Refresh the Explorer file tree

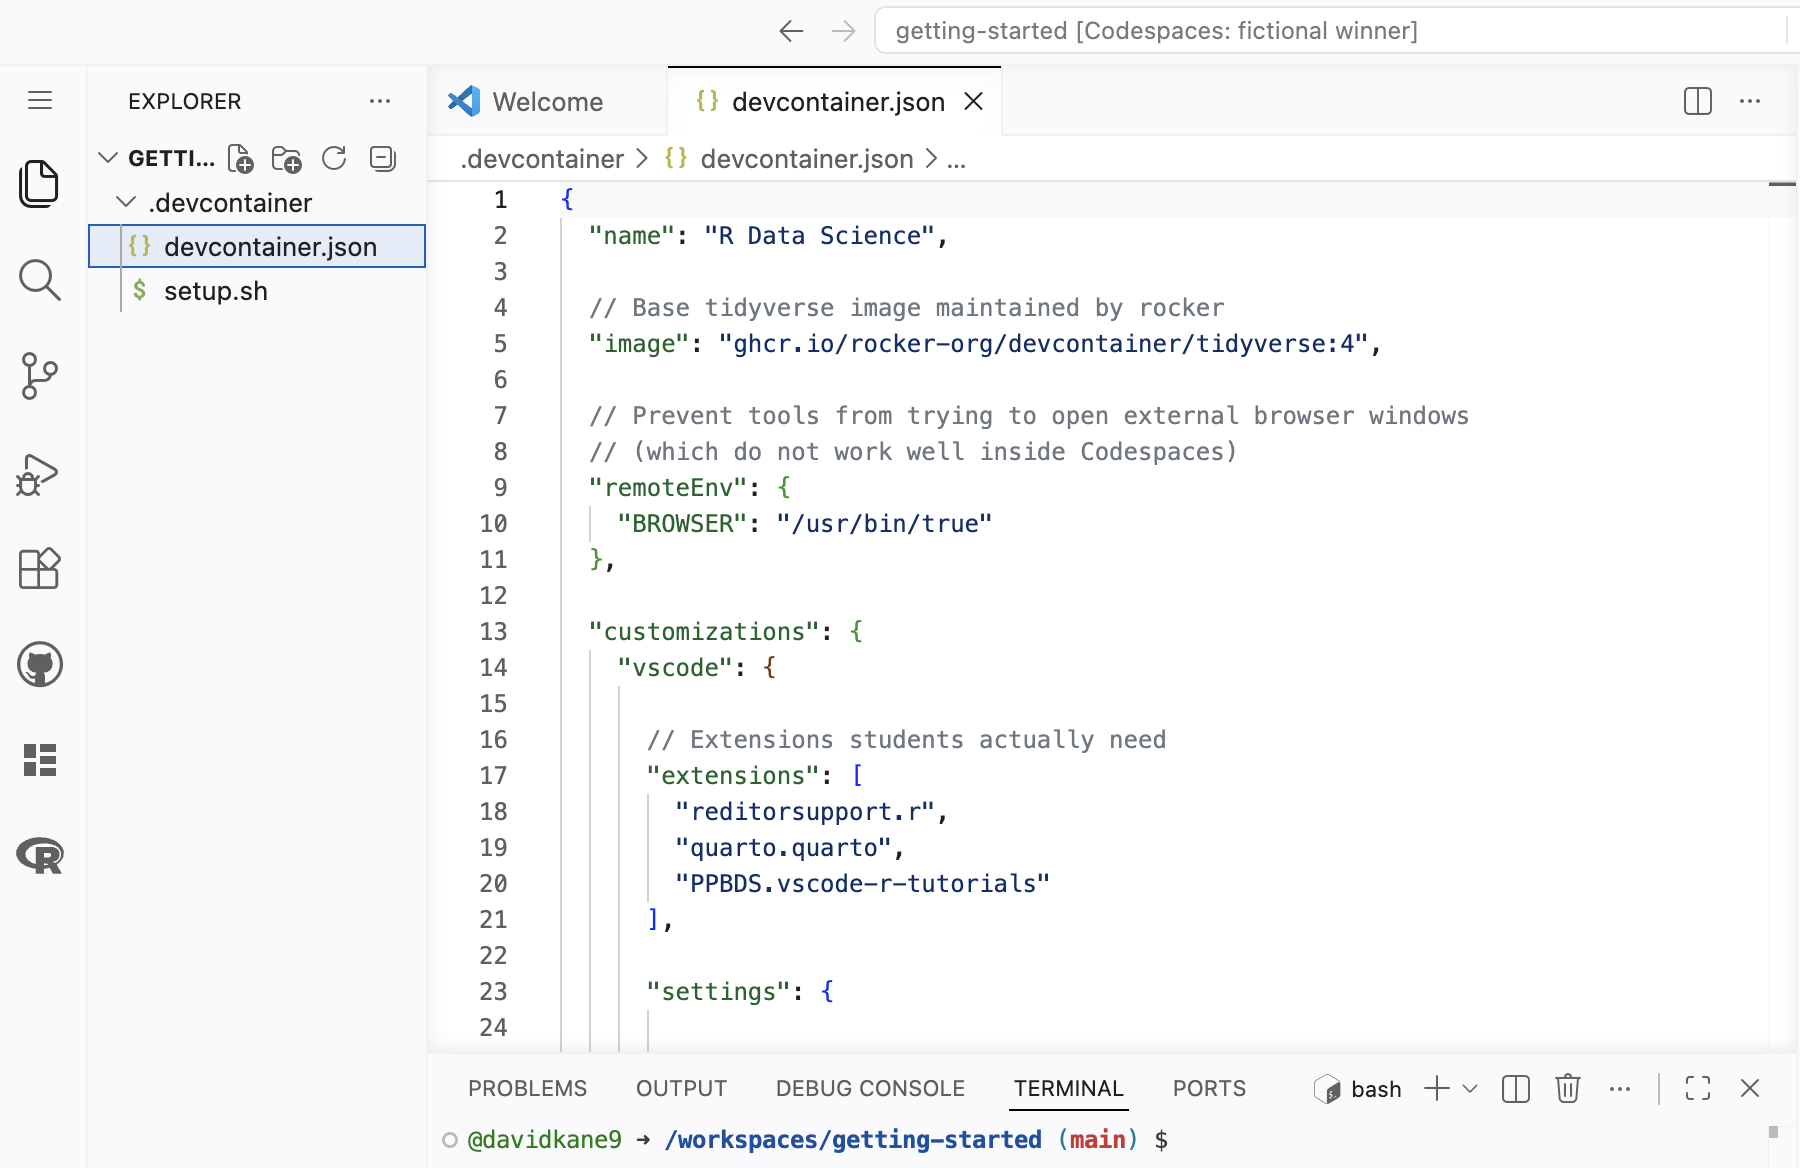334,159
